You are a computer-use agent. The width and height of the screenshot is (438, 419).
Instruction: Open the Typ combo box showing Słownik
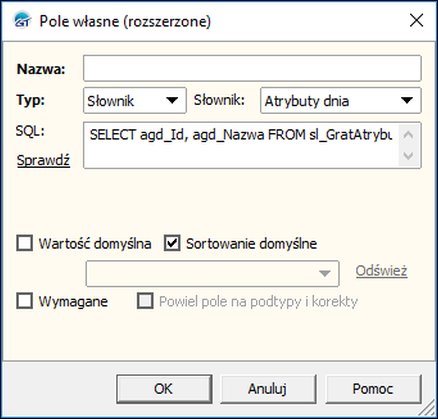pos(135,100)
